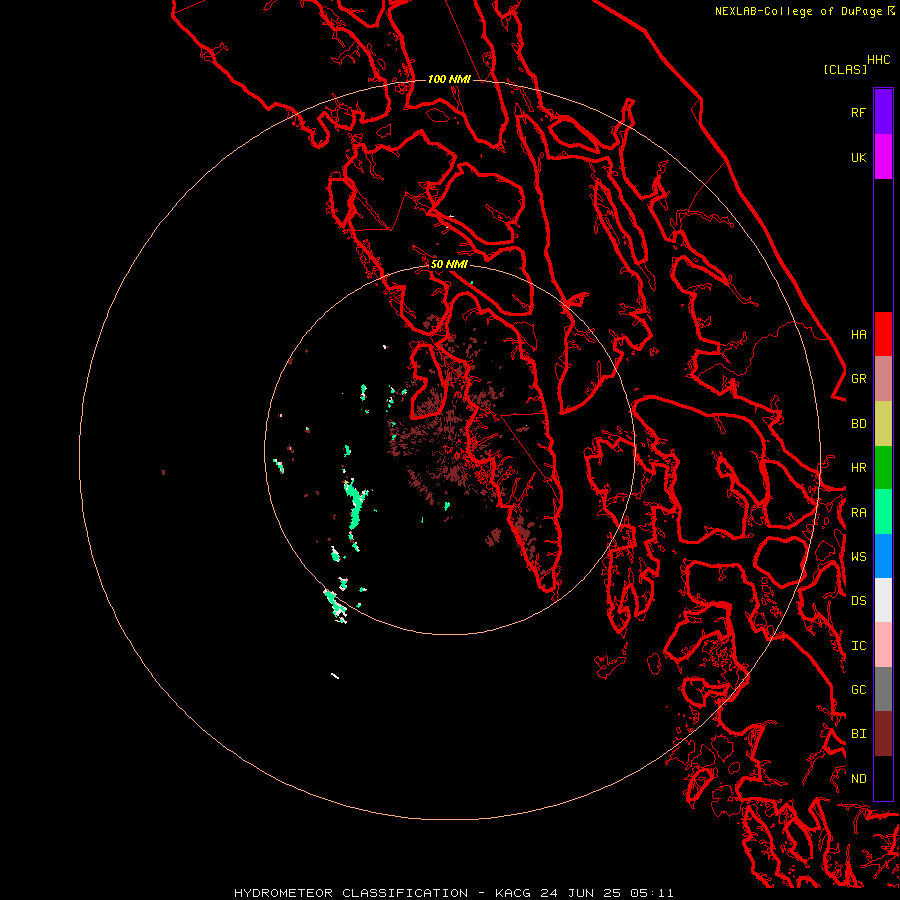Viewport: 900px width, 900px height.
Task: Click the DS white color swatch
Action: point(883,600)
